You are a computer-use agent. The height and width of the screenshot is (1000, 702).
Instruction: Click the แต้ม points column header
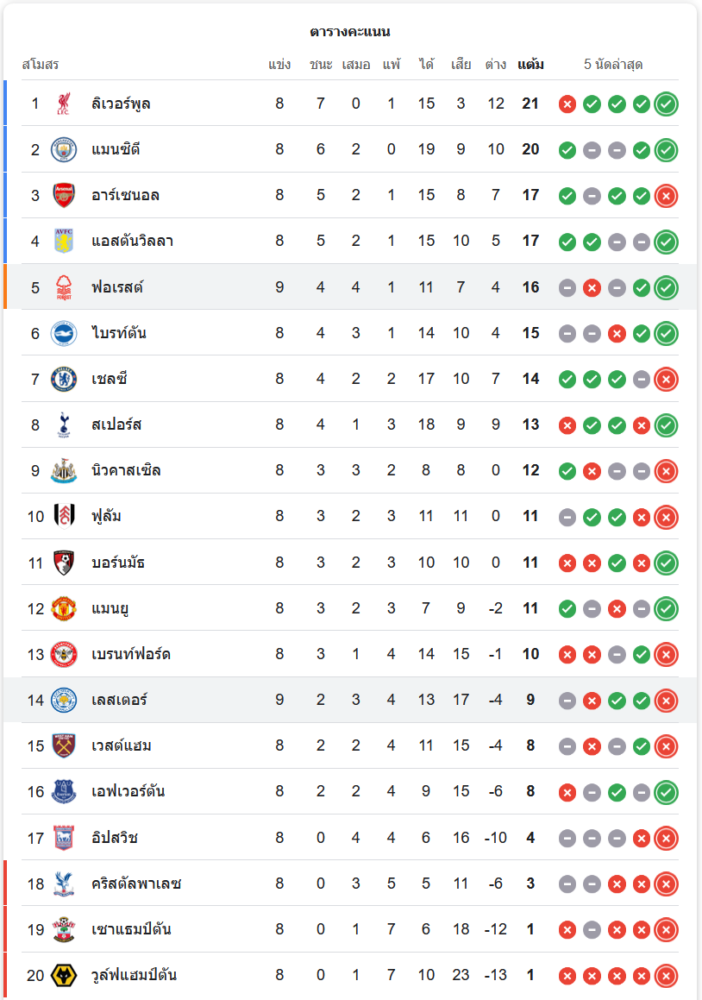point(531,65)
